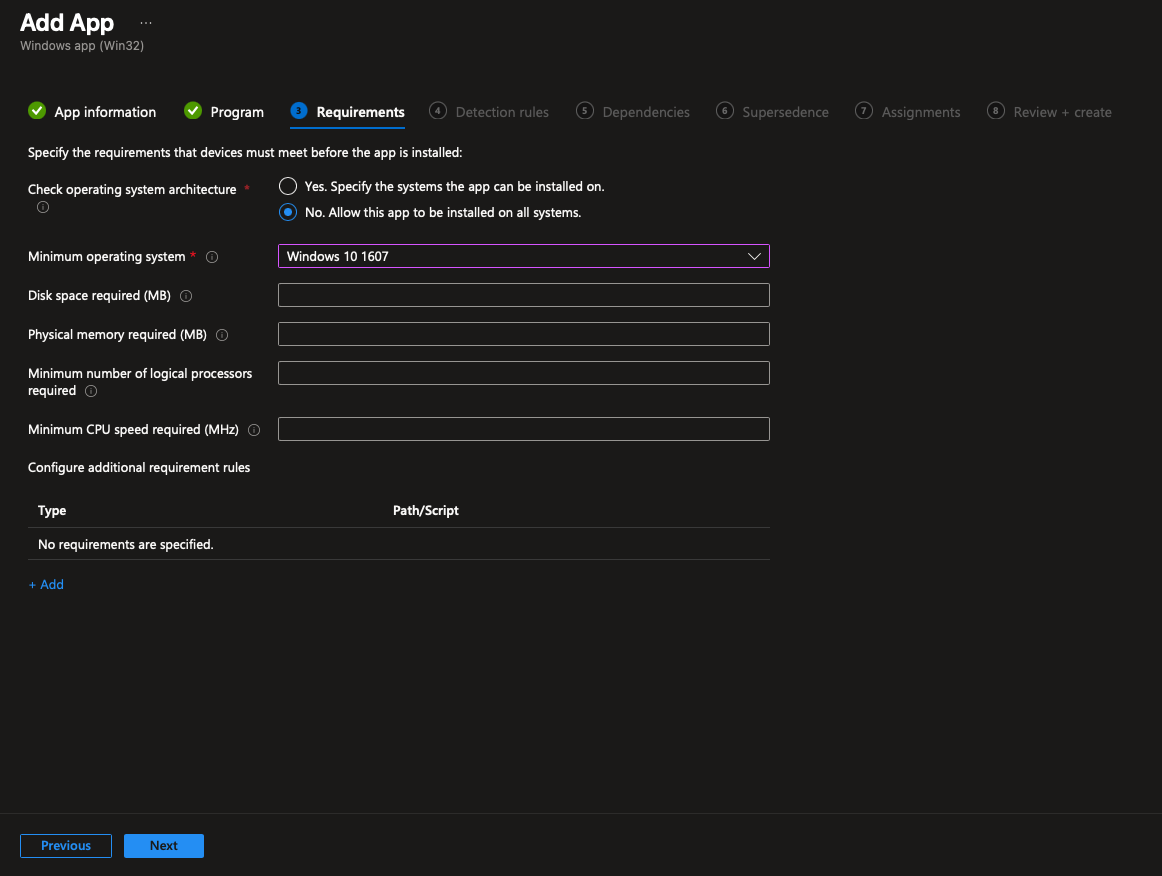Click info icon next to Disk space required

coord(186,296)
